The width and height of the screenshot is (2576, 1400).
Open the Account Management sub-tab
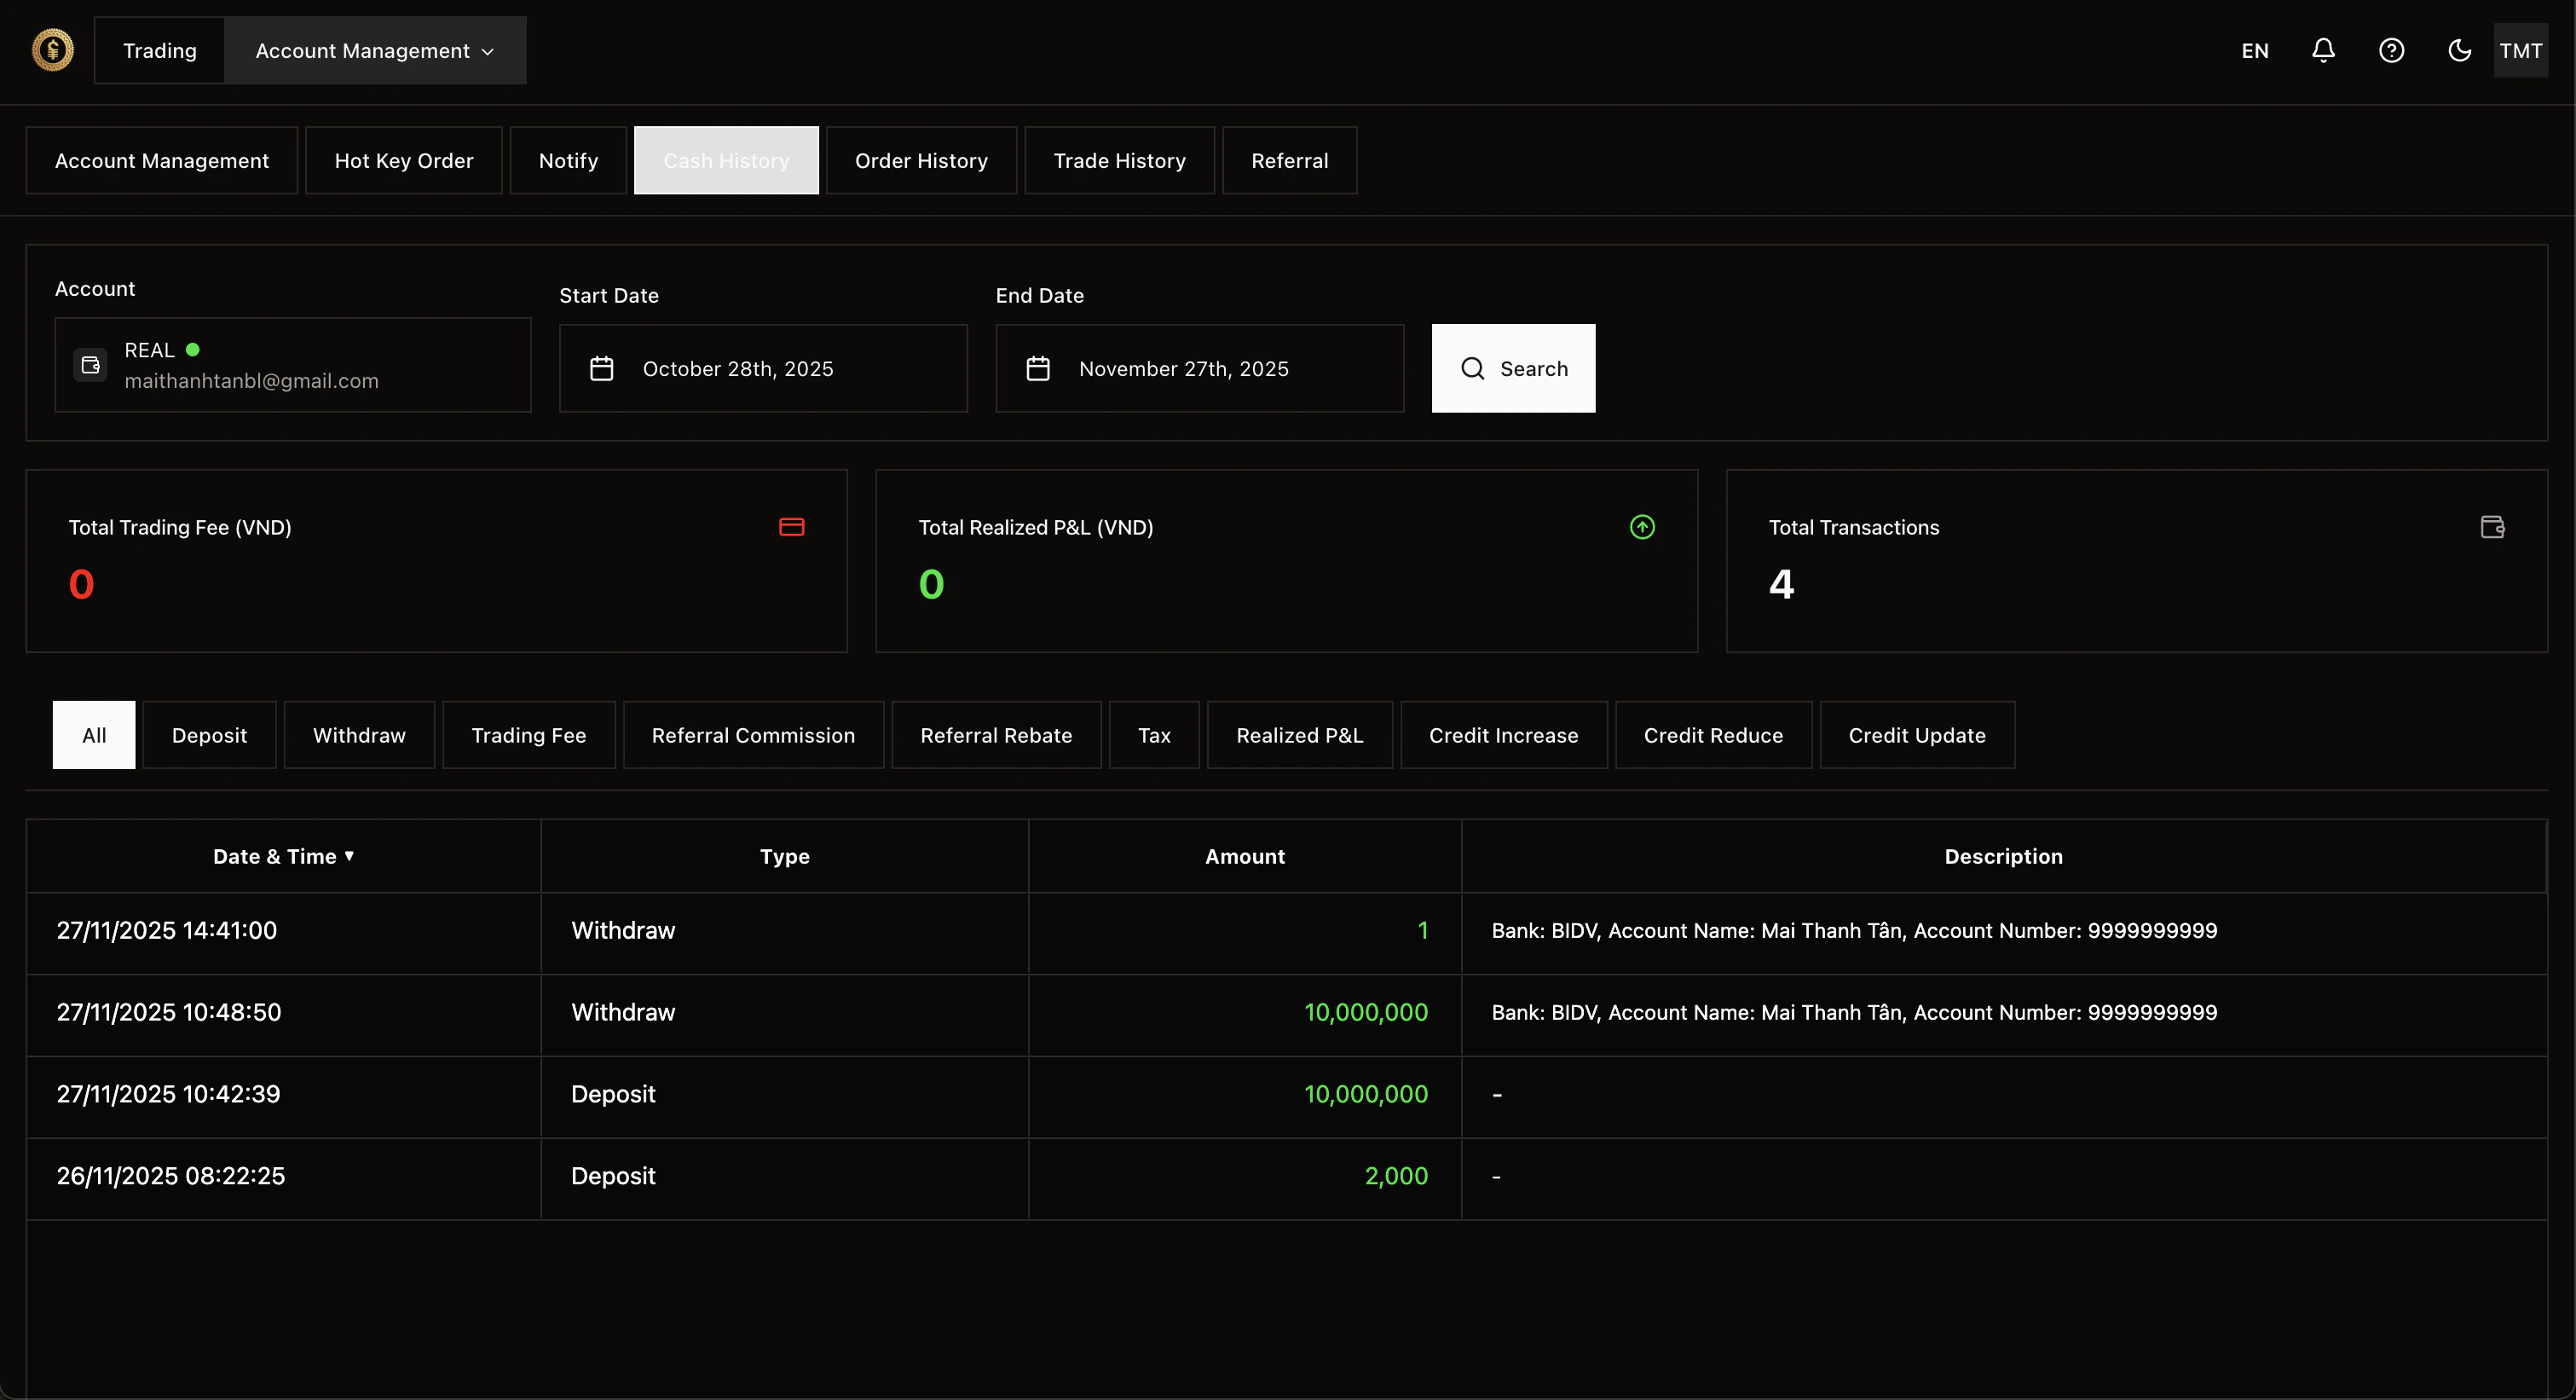[x=161, y=161]
